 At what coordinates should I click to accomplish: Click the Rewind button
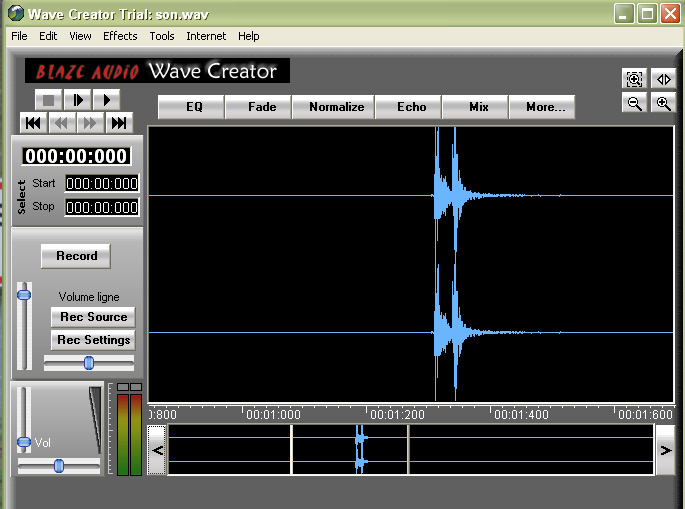point(62,123)
